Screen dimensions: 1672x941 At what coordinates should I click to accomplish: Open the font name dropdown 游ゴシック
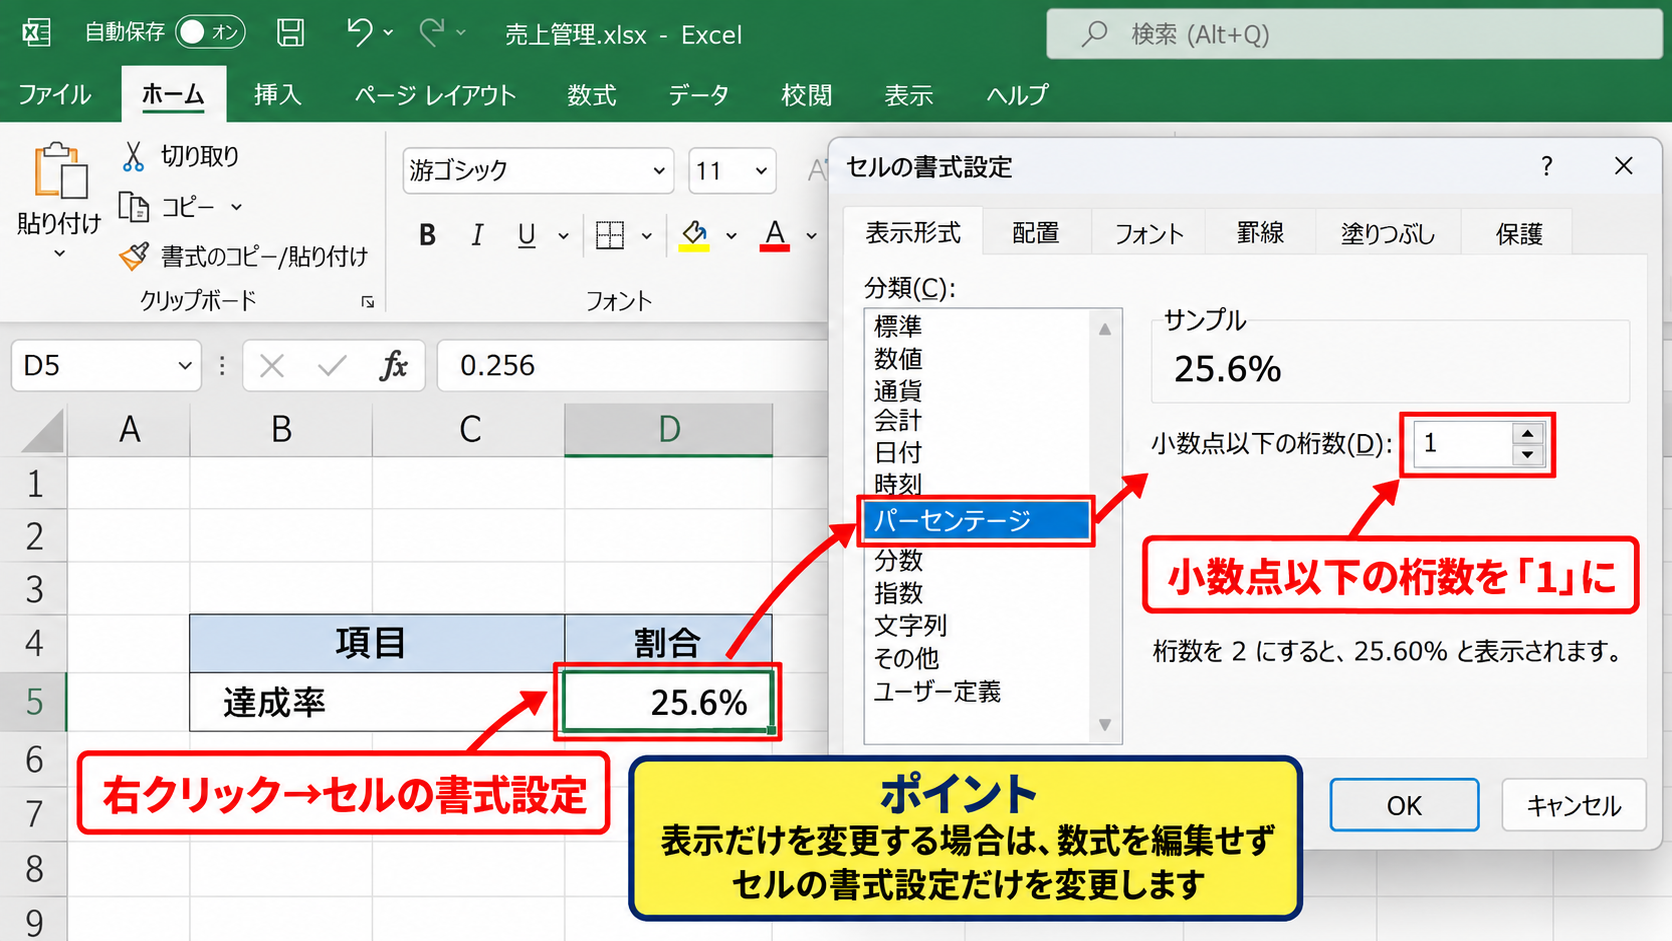pos(659,171)
